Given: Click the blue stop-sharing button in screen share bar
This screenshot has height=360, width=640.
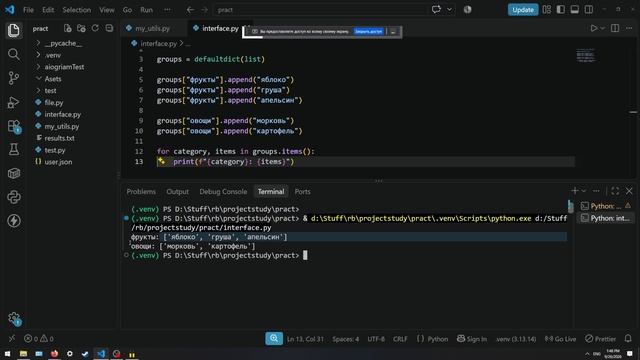Looking at the screenshot, I should click(x=369, y=31).
